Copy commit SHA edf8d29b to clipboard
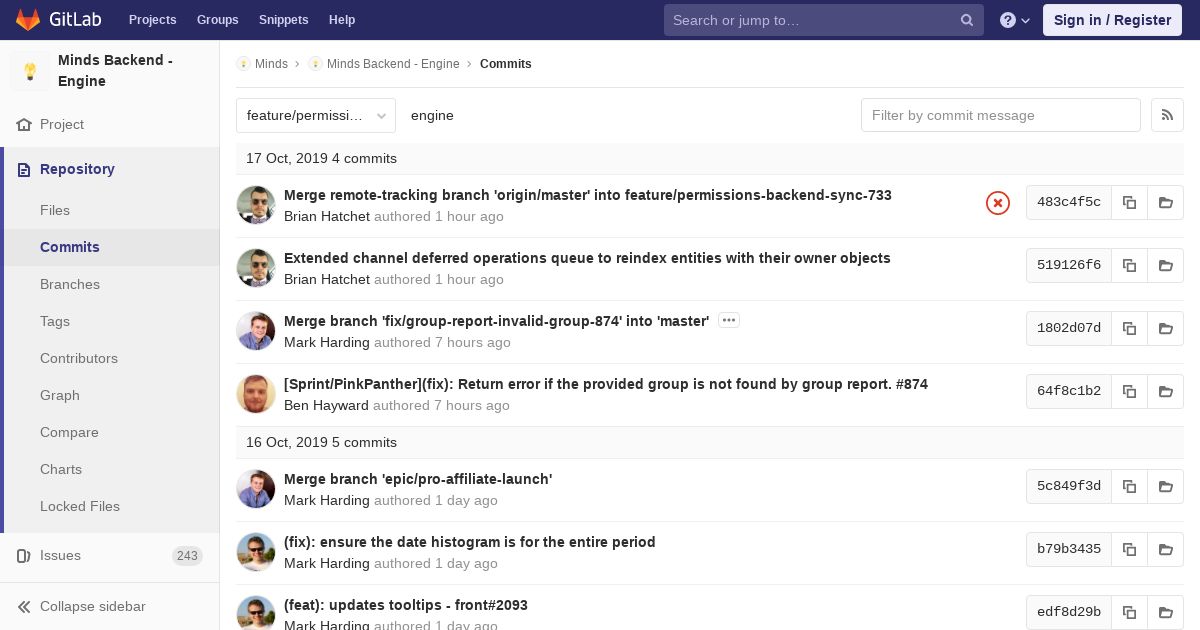 click(1129, 612)
